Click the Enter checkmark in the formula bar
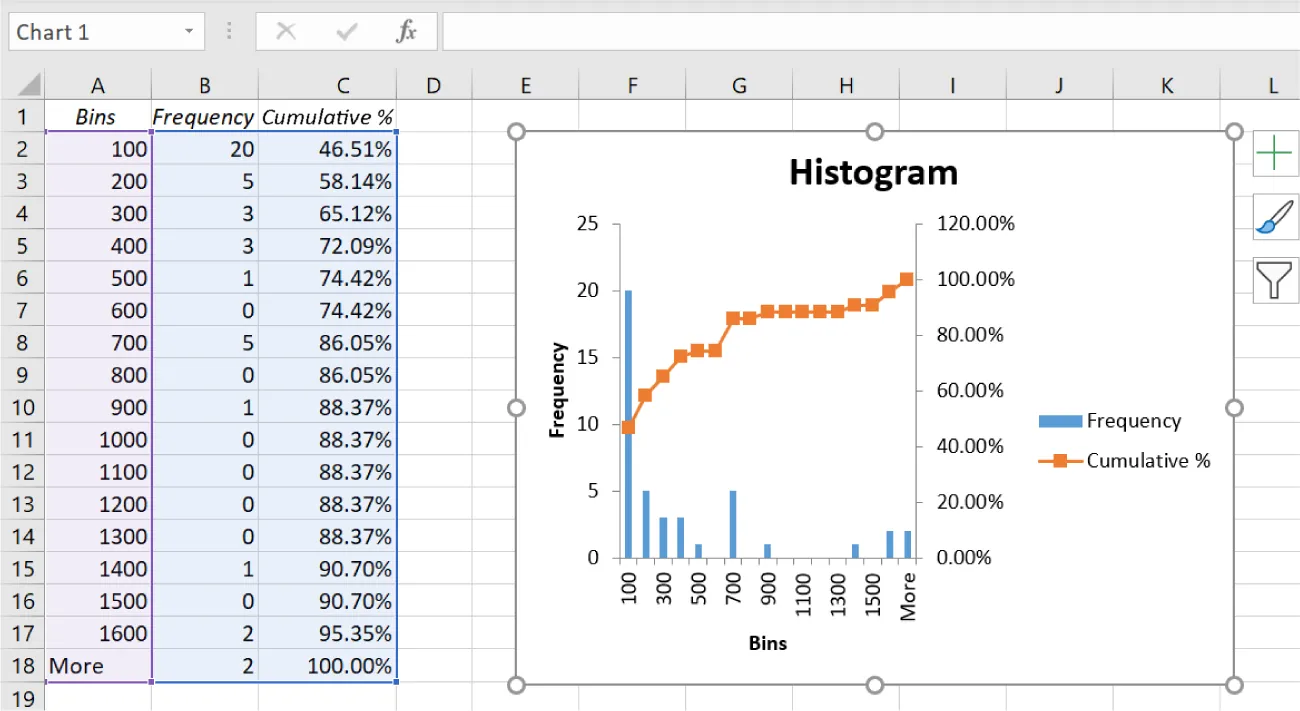Screen dimensions: 1300x711 [x=345, y=31]
